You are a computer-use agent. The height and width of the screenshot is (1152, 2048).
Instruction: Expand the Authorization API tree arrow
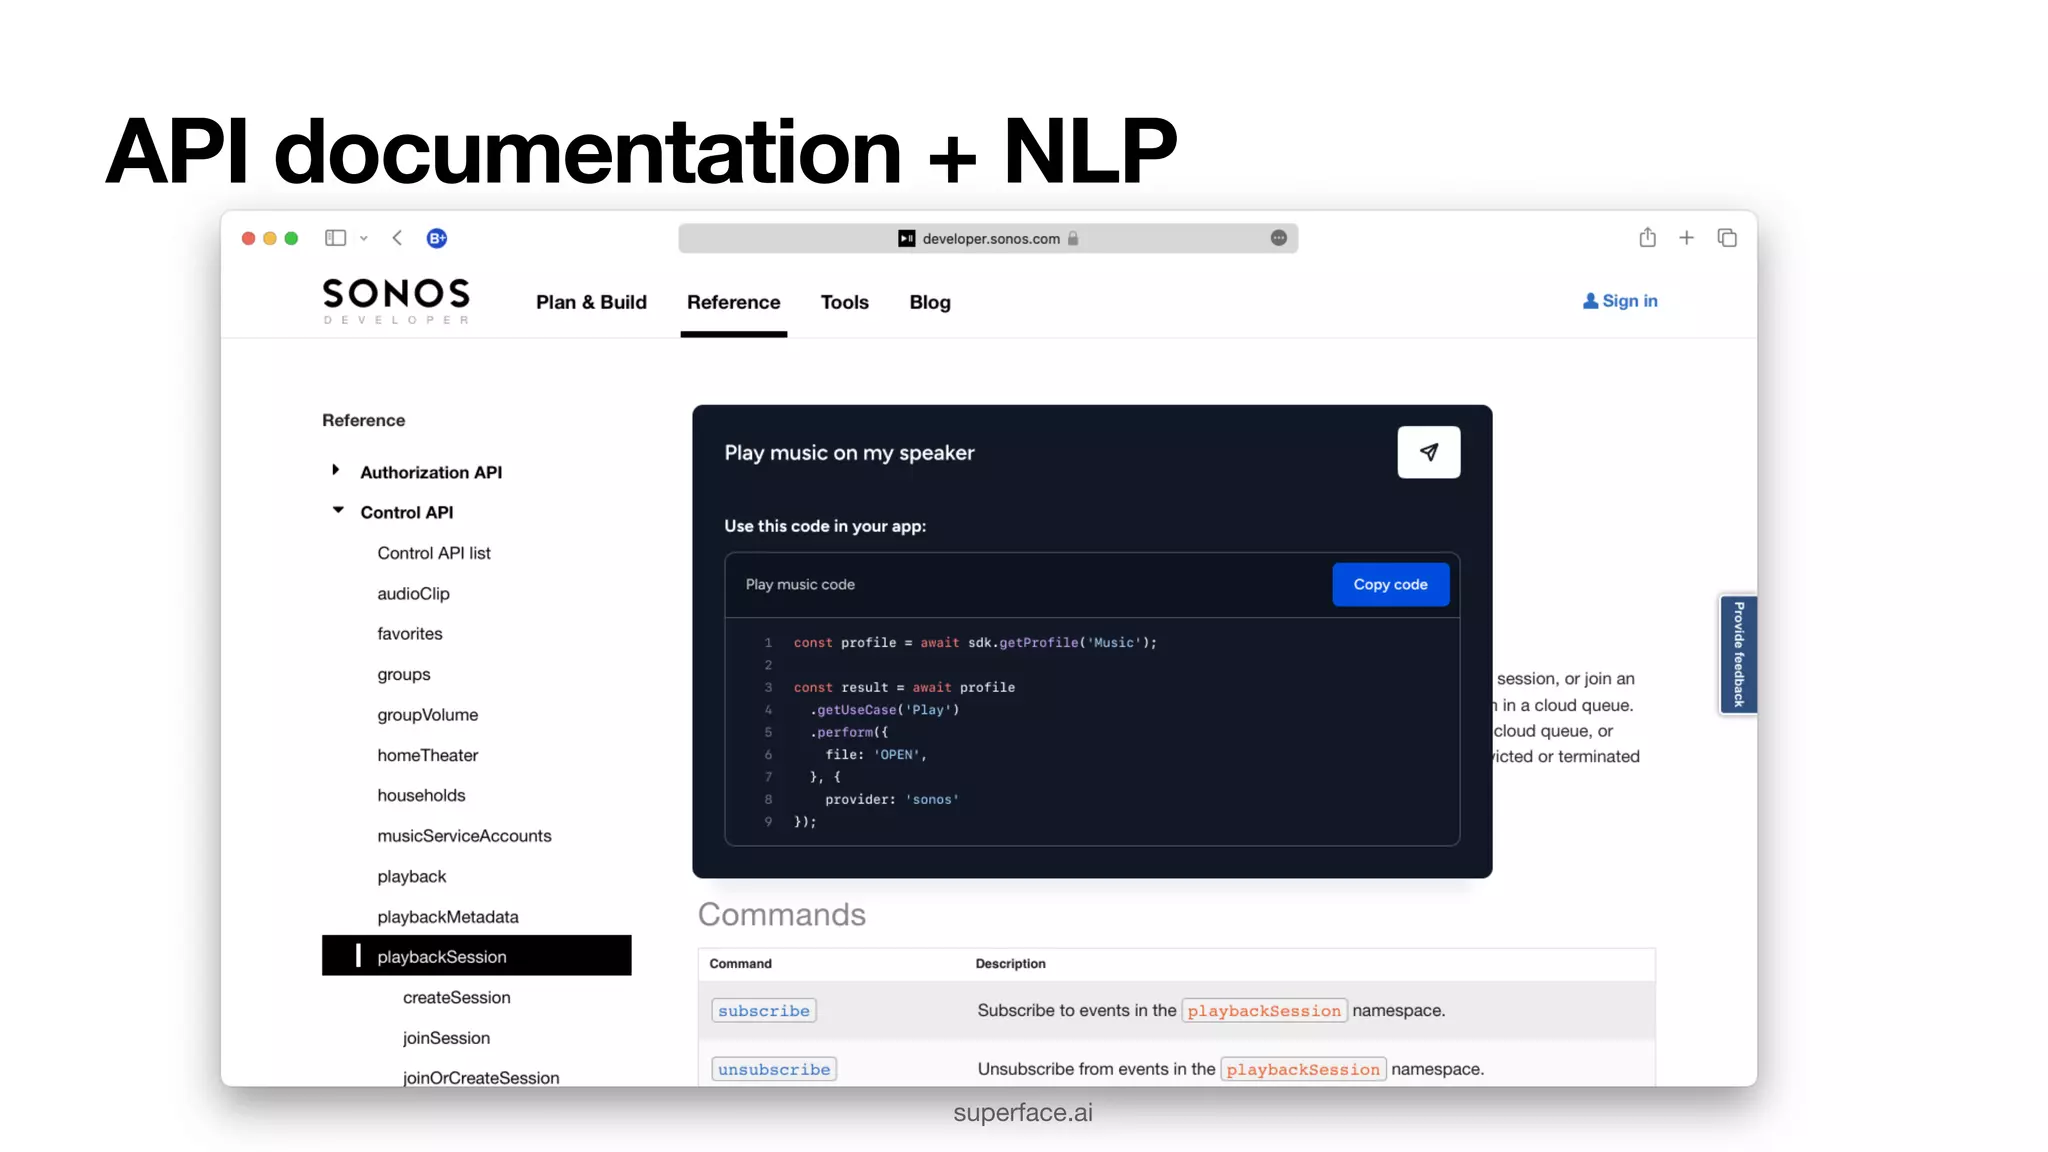click(x=336, y=470)
